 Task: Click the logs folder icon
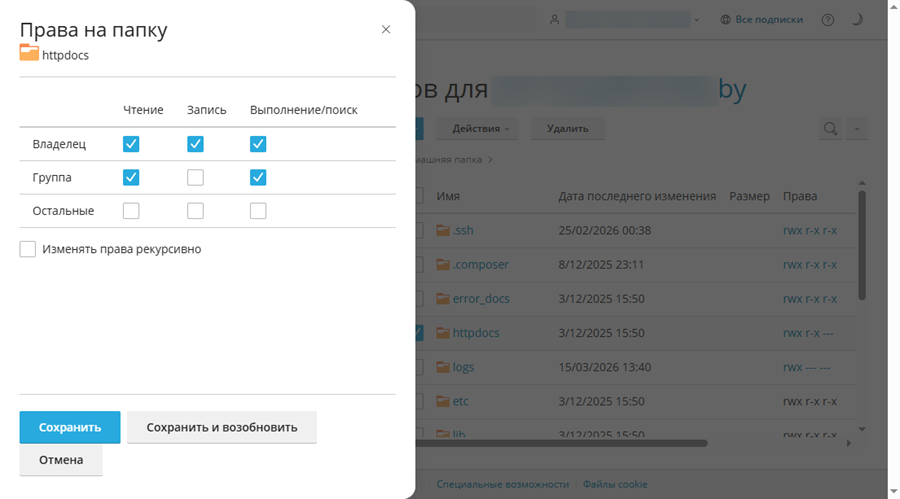click(x=444, y=367)
